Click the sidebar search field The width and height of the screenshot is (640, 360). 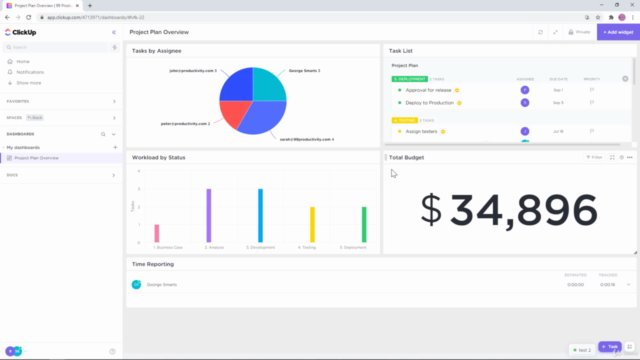coord(56,47)
